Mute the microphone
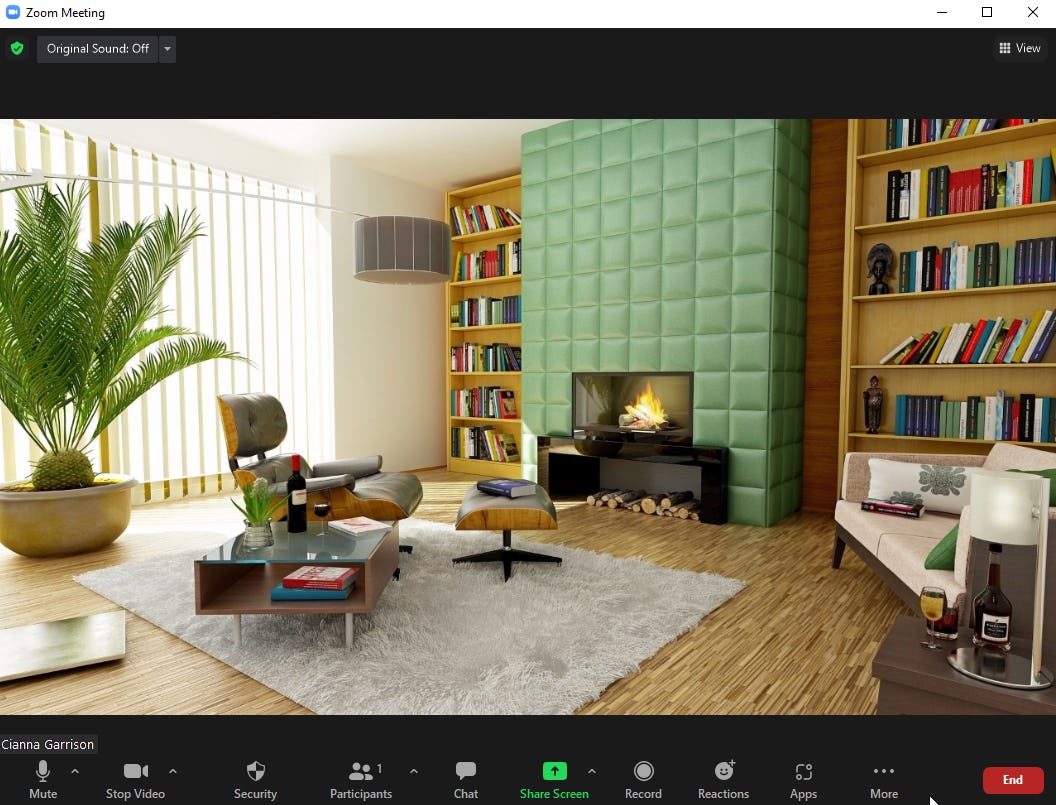Screen dimensions: 1056x805 coord(43,779)
